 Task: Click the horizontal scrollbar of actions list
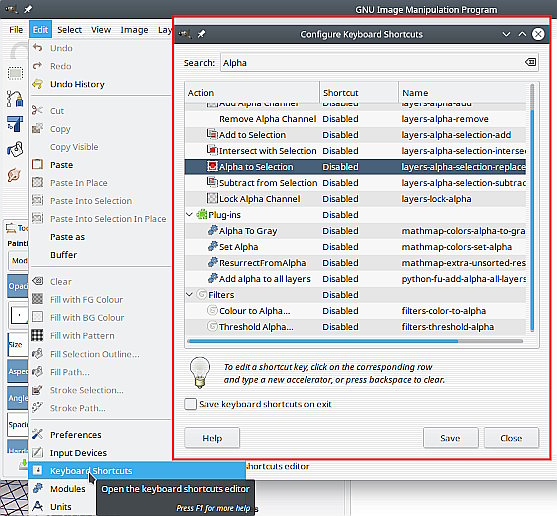pos(355,341)
